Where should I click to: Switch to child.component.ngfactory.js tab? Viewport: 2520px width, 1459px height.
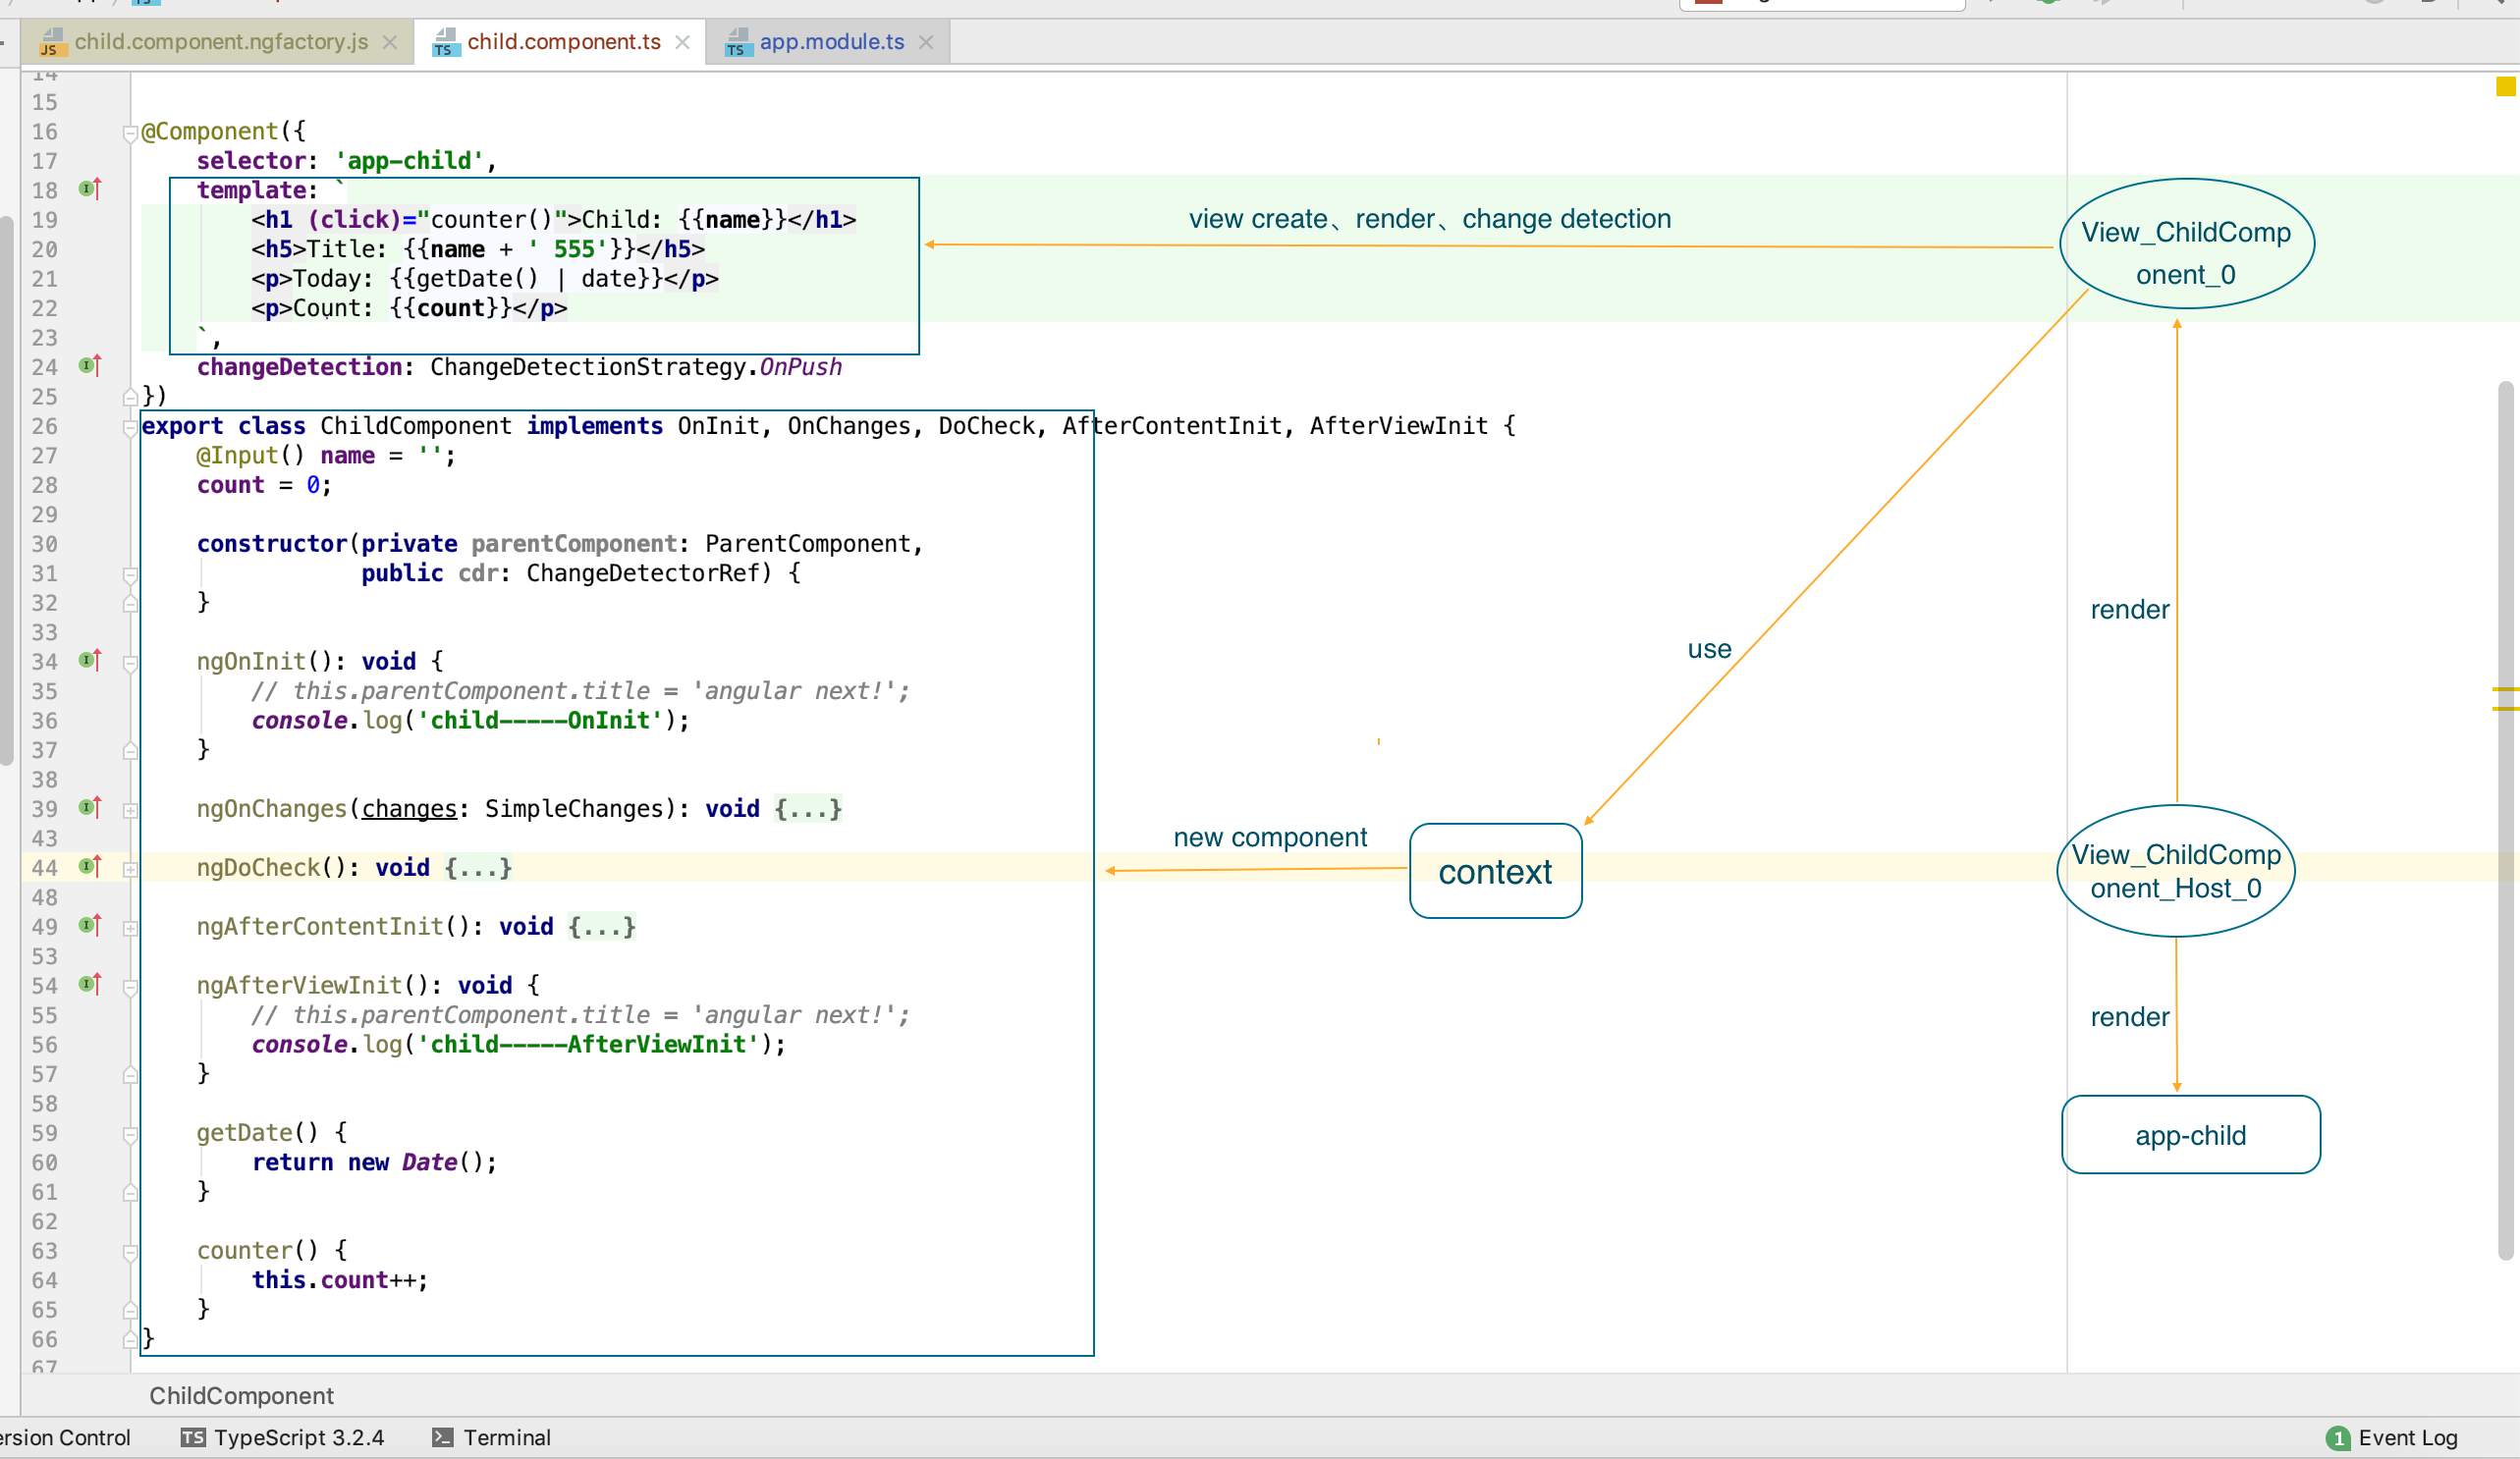click(x=220, y=42)
